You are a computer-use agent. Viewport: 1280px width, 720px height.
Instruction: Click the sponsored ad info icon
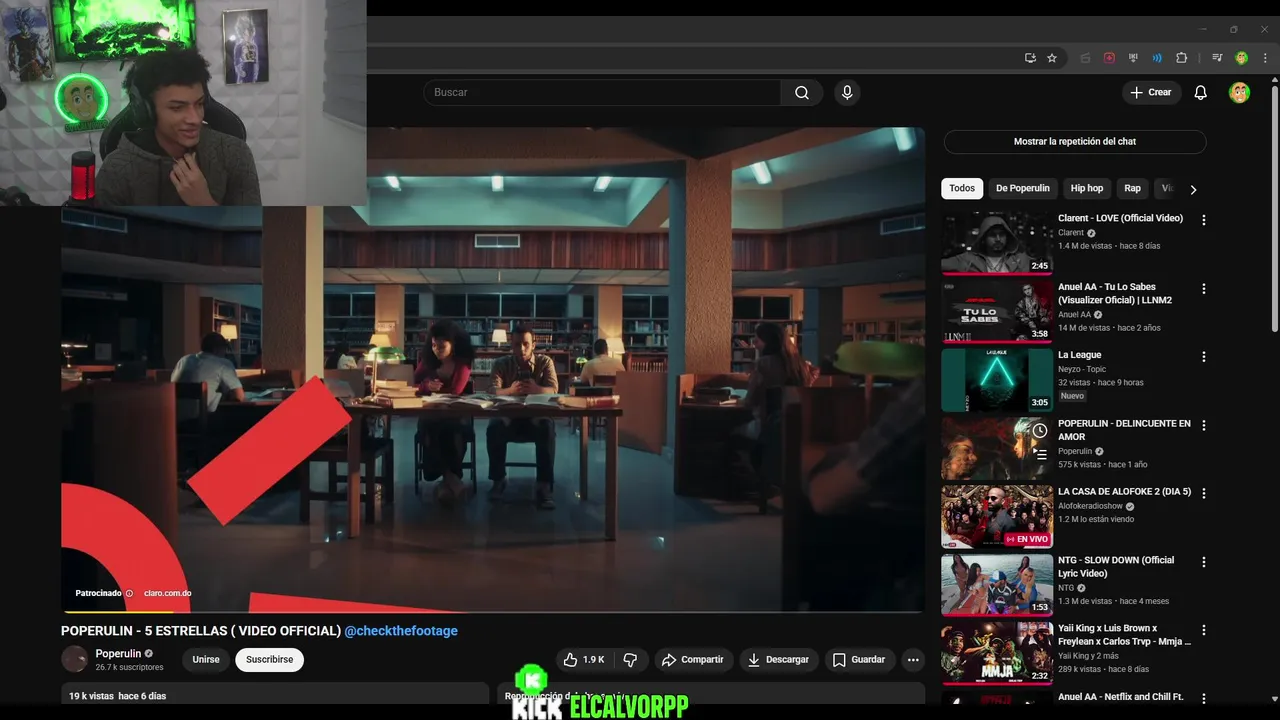click(x=129, y=593)
